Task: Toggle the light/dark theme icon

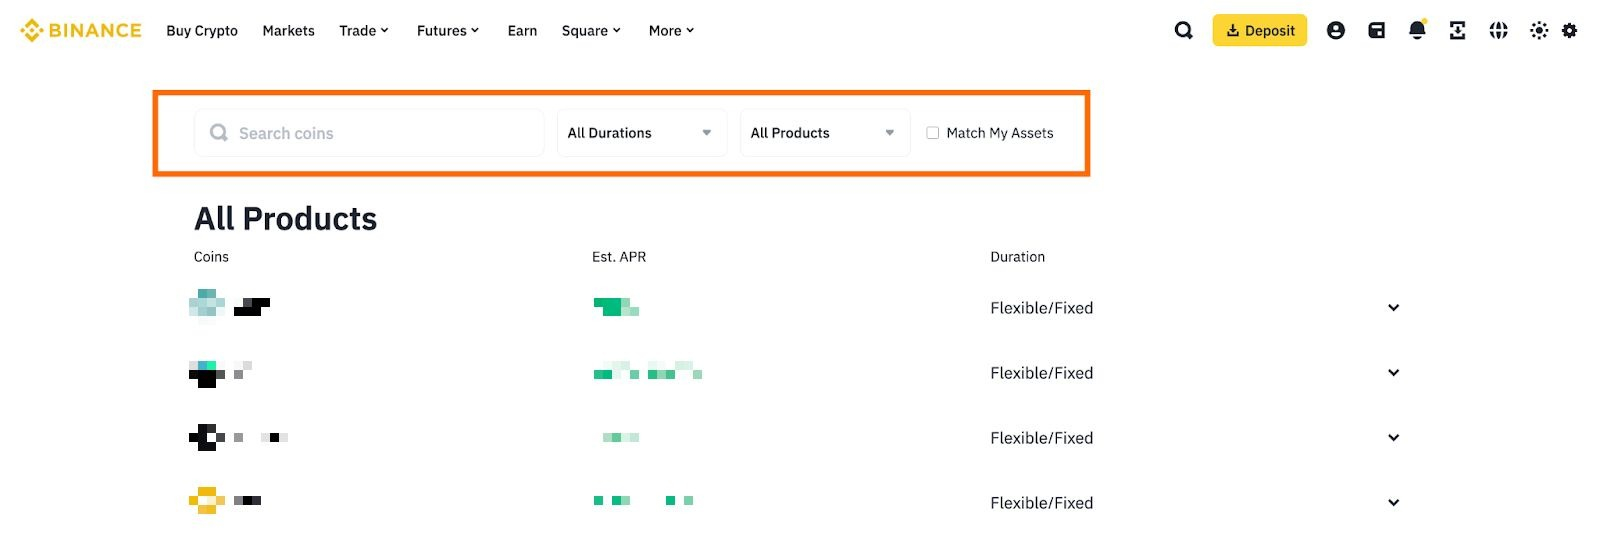Action: (1539, 31)
